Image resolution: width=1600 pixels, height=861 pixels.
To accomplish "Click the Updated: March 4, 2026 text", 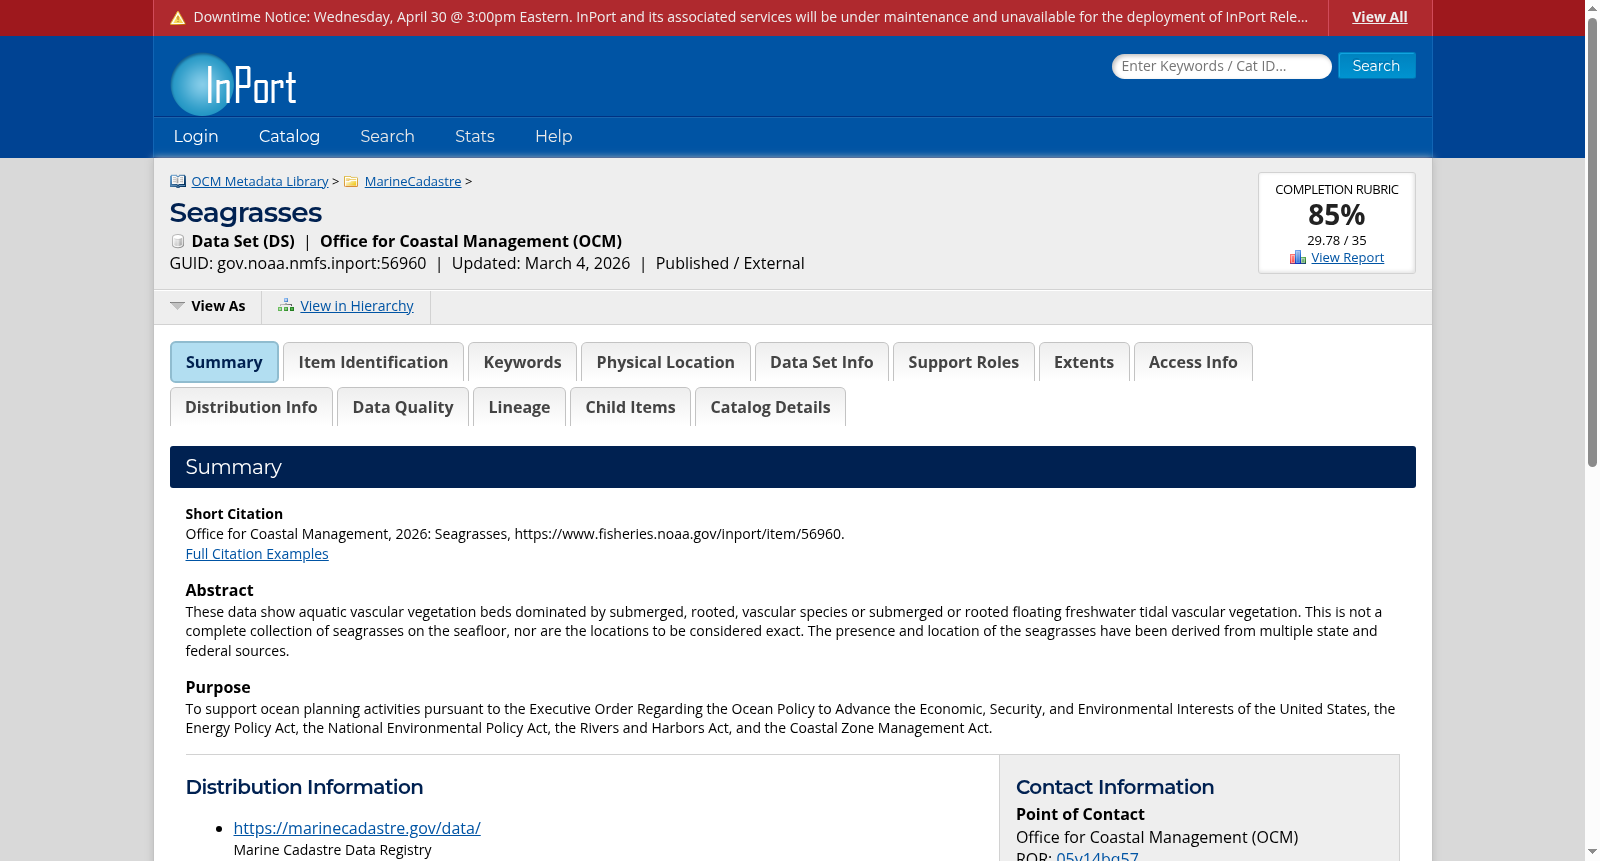I will (x=541, y=263).
